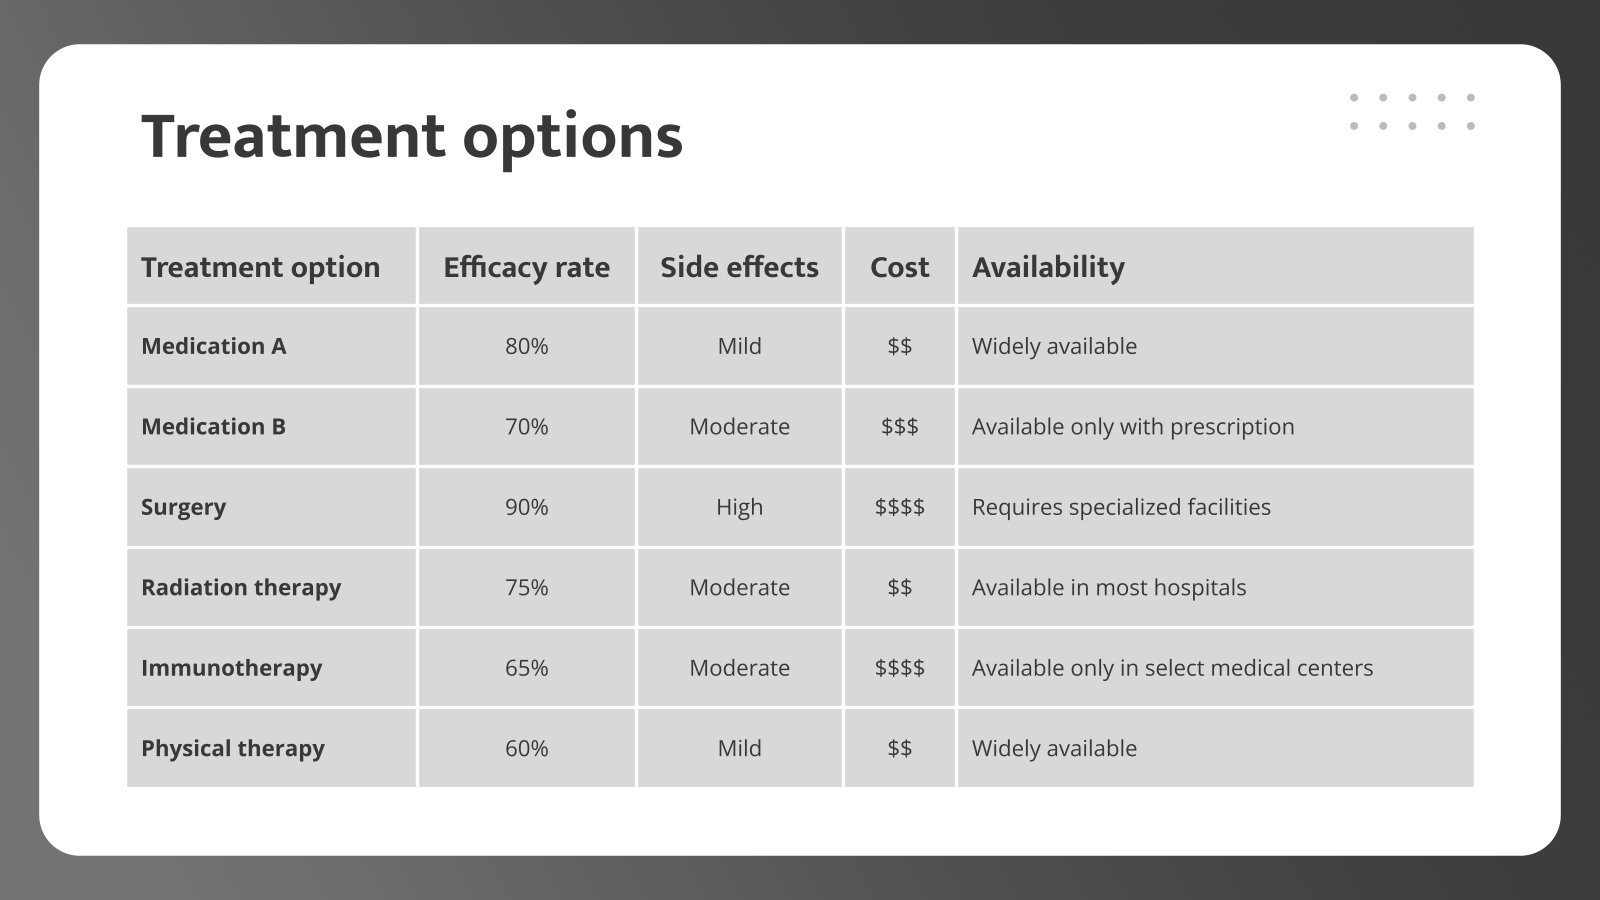Select the Treatment option column header
The width and height of the screenshot is (1600, 900).
[271, 266]
